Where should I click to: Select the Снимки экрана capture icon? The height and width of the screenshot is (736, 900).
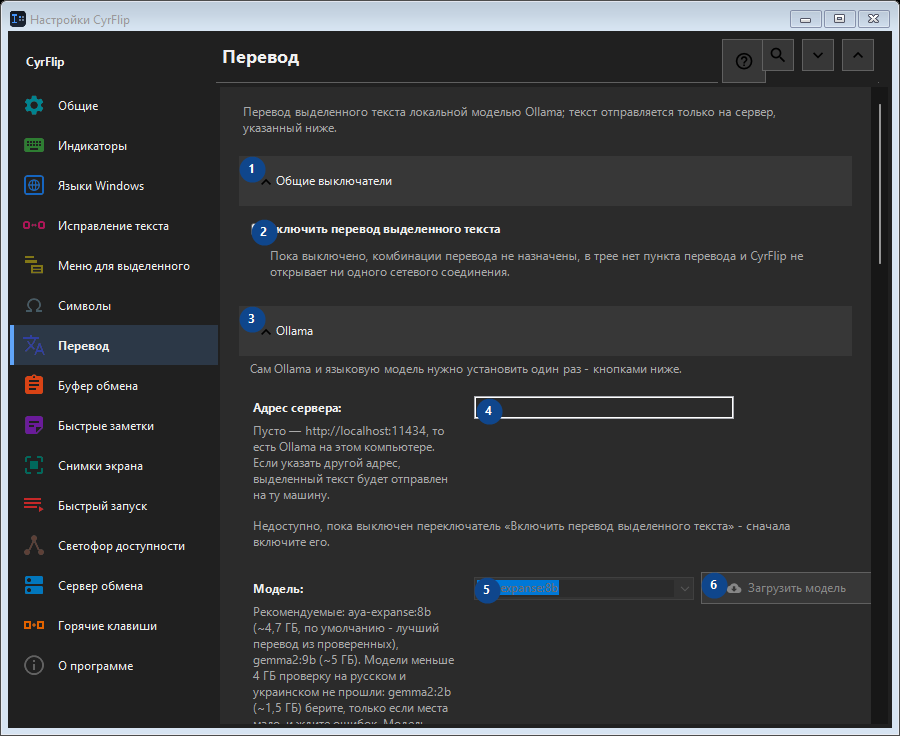(34, 466)
